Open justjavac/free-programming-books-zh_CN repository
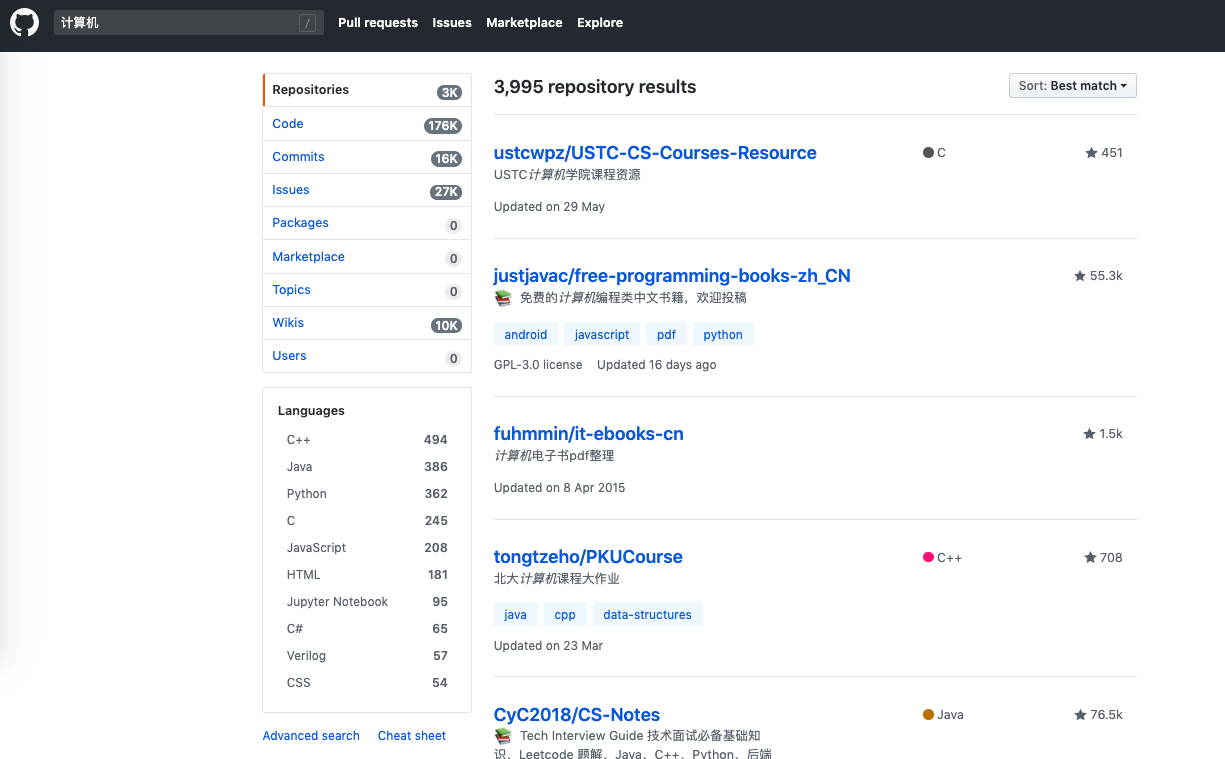Viewport: 1225px width, 759px height. [672, 276]
